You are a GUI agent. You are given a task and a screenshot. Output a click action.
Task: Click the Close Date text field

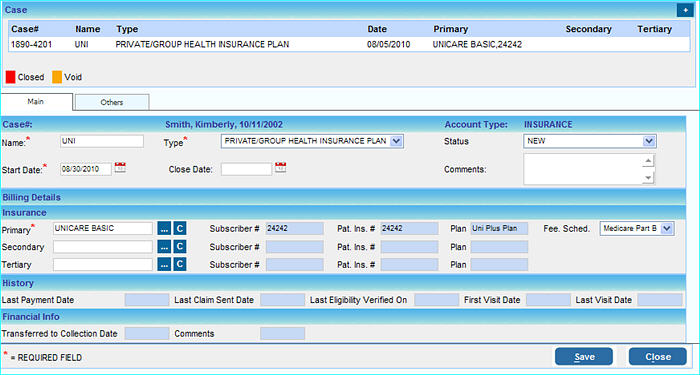(246, 169)
